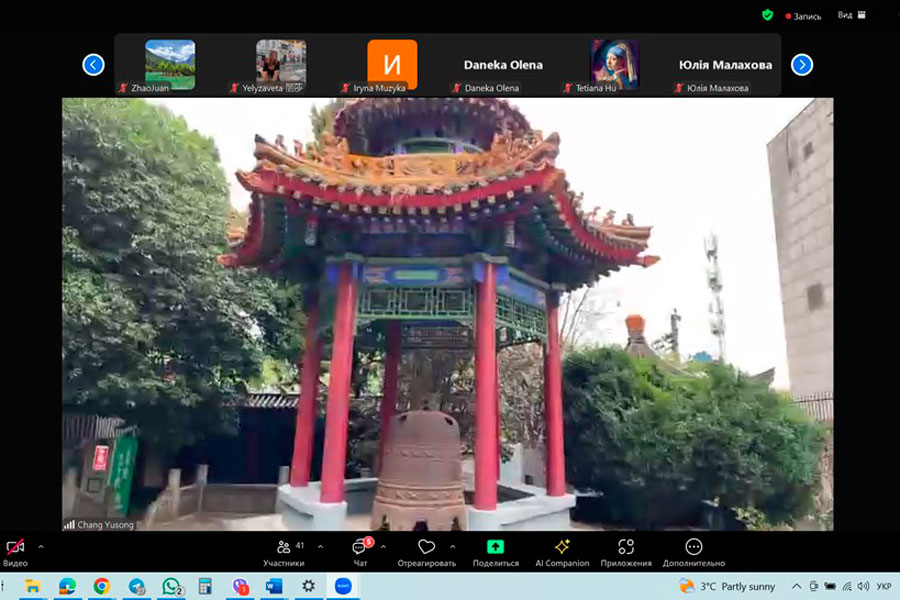Select Tetiana Hu's participant thumbnail
900x600 pixels.
click(614, 64)
